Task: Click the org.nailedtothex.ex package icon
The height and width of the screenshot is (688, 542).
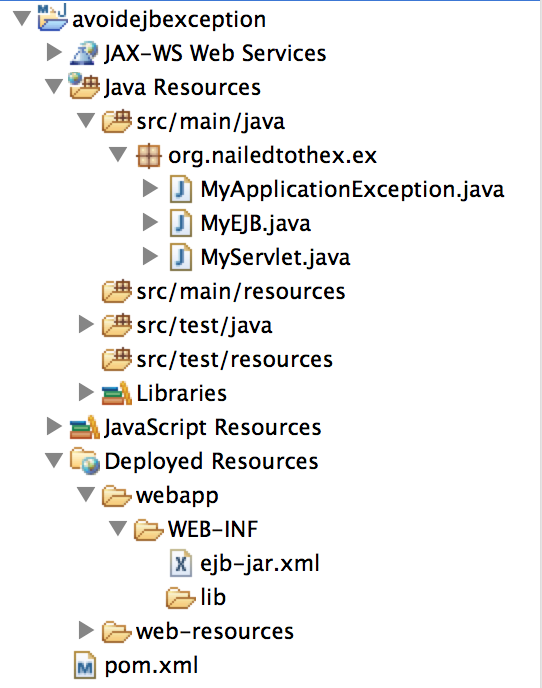Action: coord(149,155)
